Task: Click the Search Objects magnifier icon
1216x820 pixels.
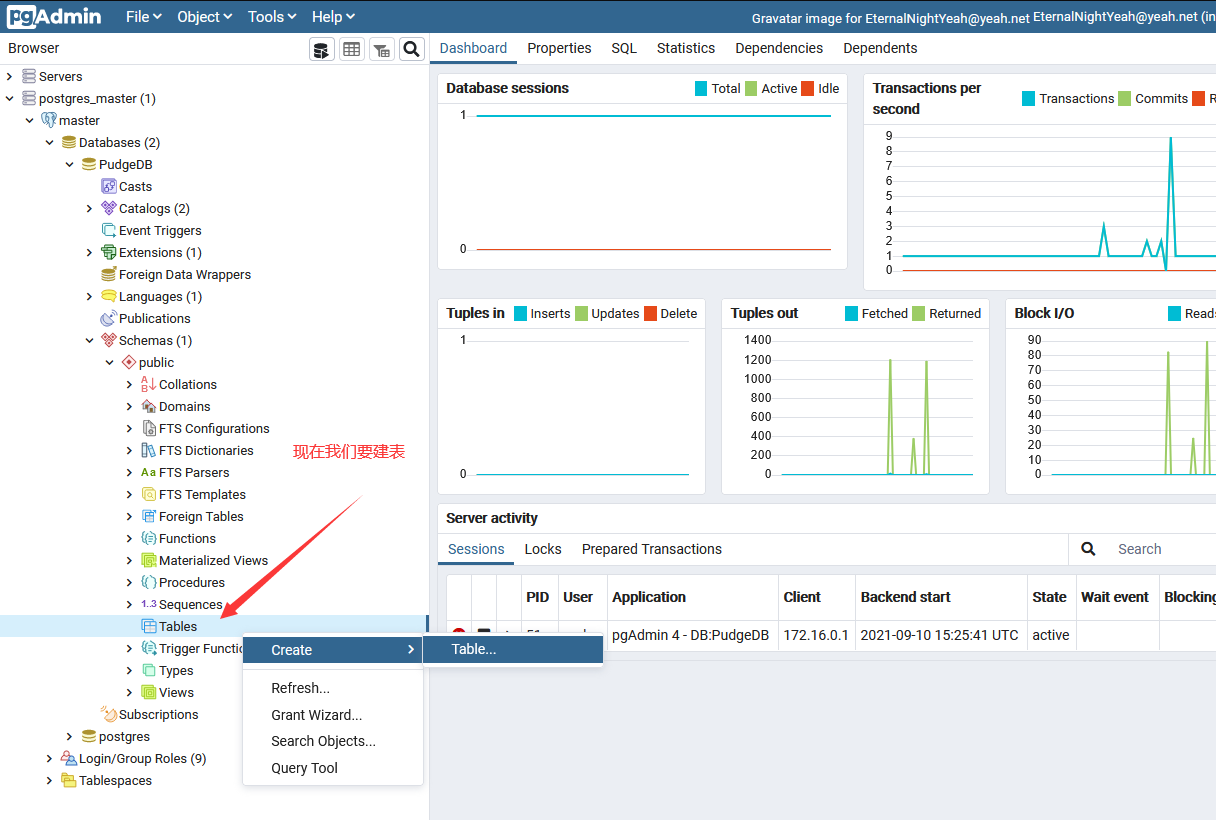Action: click(411, 48)
